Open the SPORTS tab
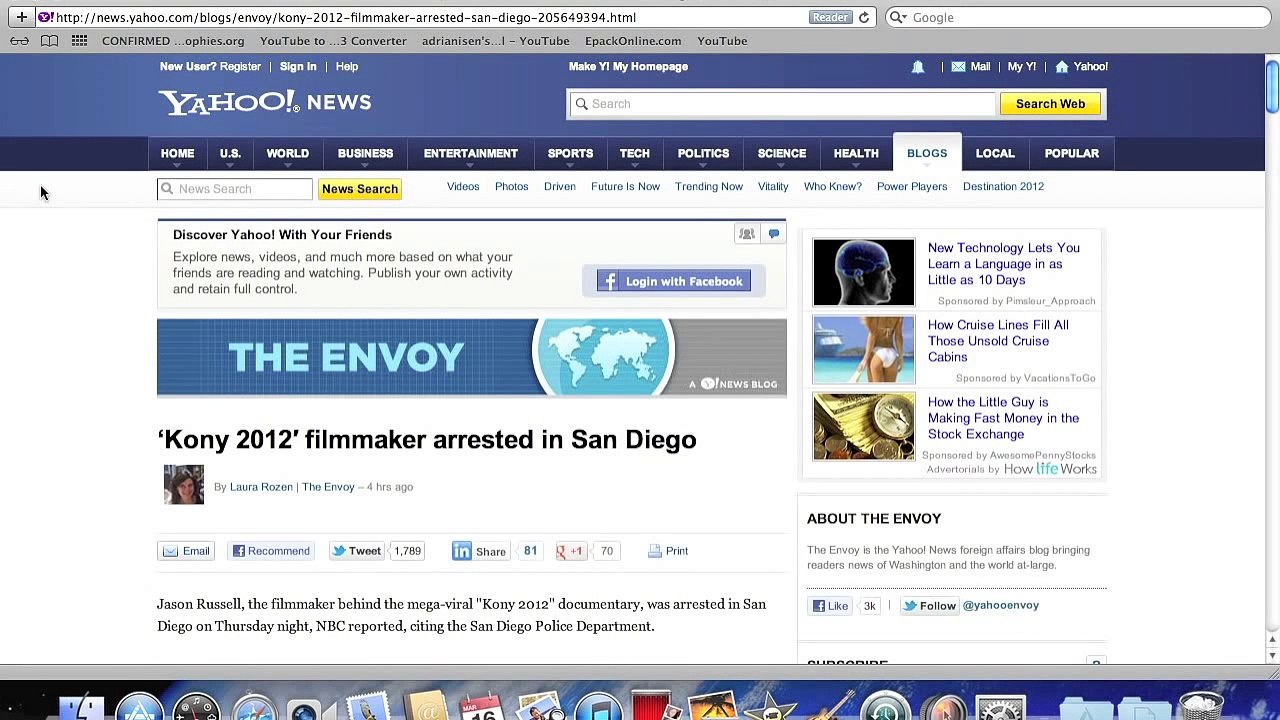1280x720 pixels. 570,154
